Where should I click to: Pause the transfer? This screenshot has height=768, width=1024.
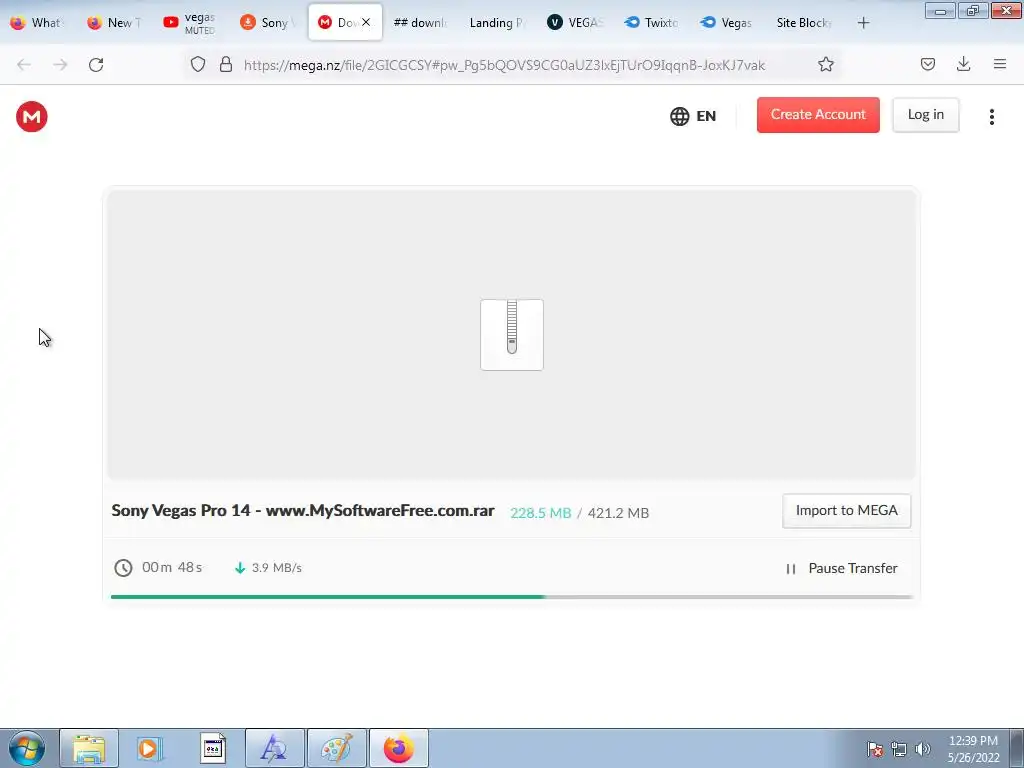click(842, 568)
